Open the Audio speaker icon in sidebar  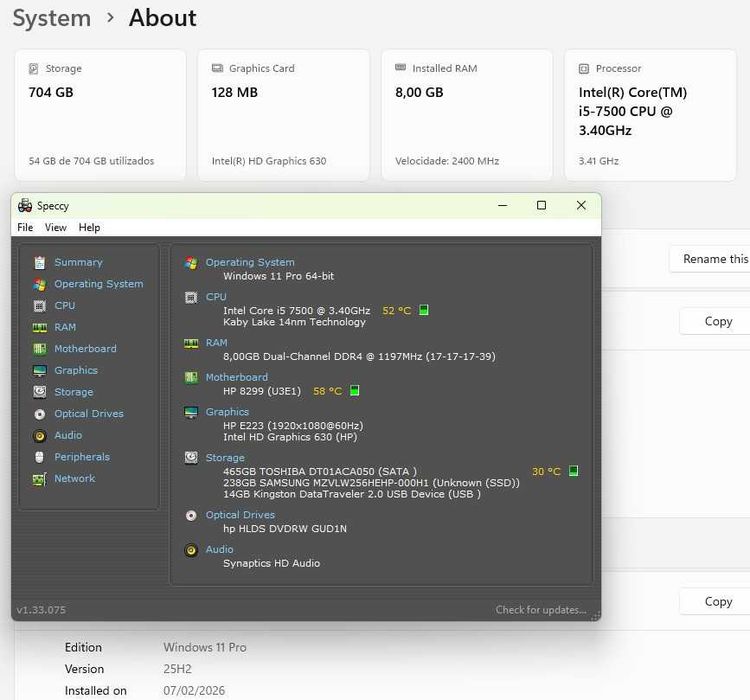(40, 436)
